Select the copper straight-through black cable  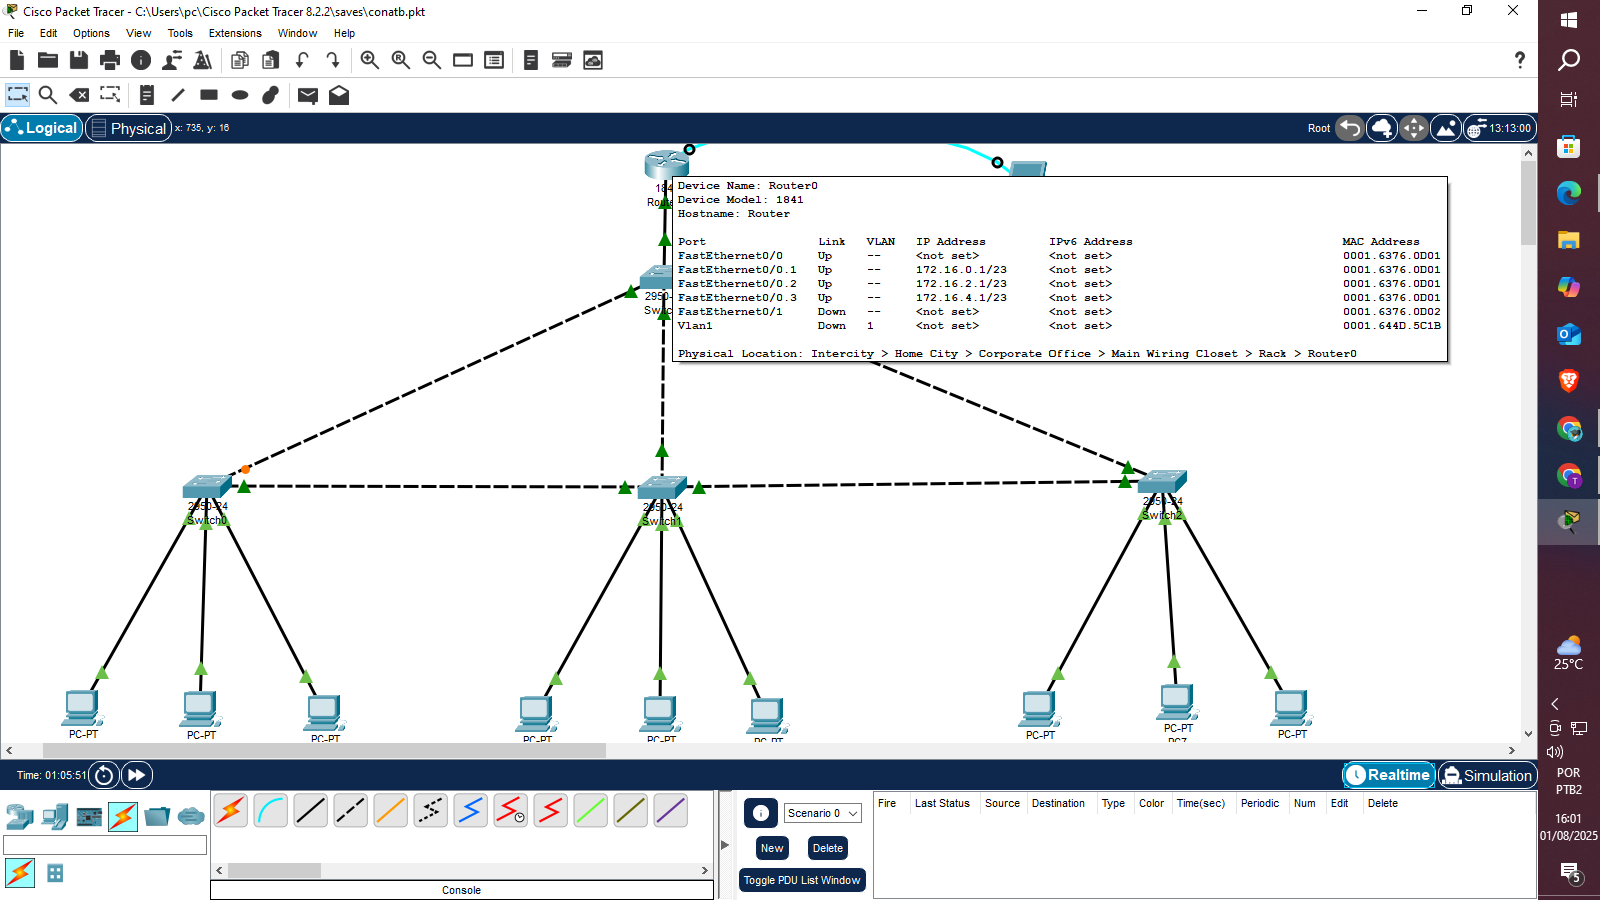pos(311,811)
